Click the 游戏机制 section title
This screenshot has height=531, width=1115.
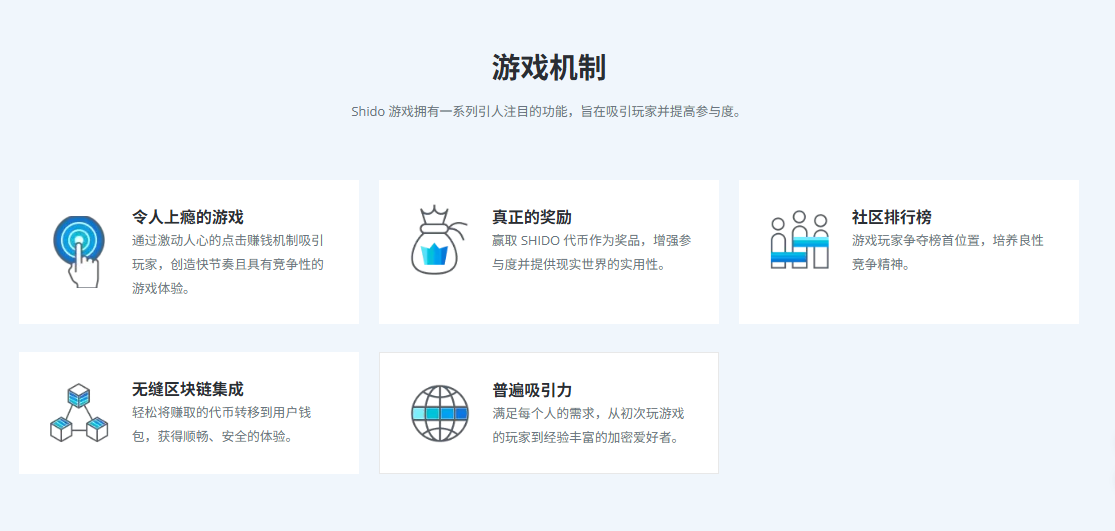(549, 68)
